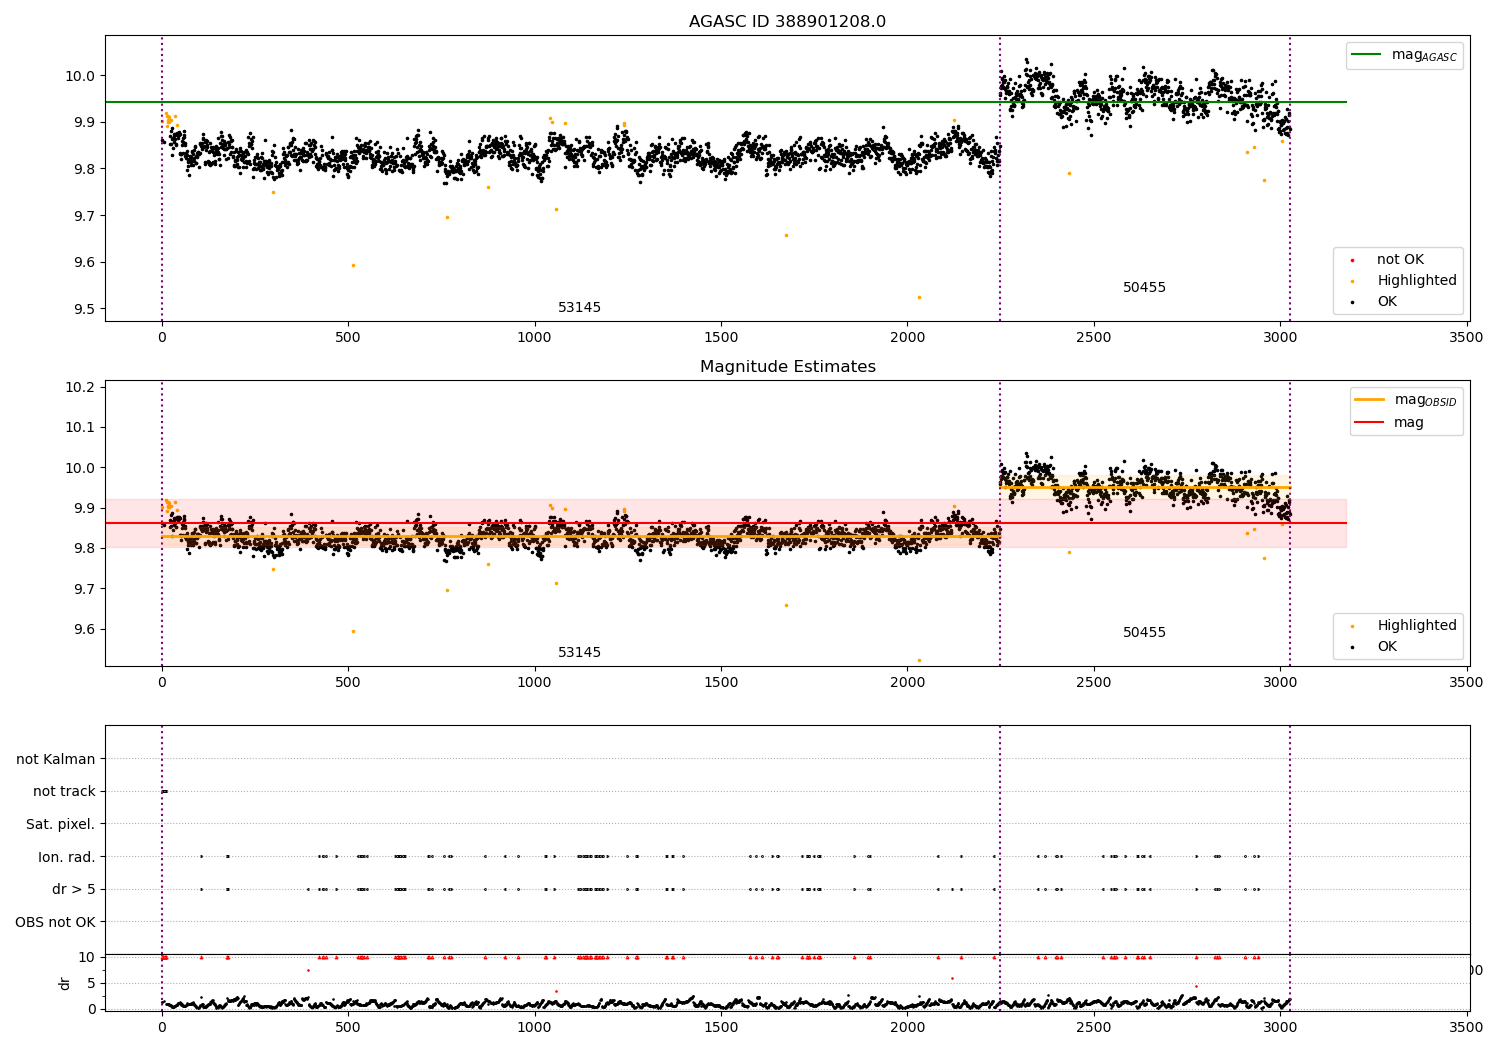Click the 'Magnitude Estimates' plot title

pyautogui.click(x=787, y=367)
